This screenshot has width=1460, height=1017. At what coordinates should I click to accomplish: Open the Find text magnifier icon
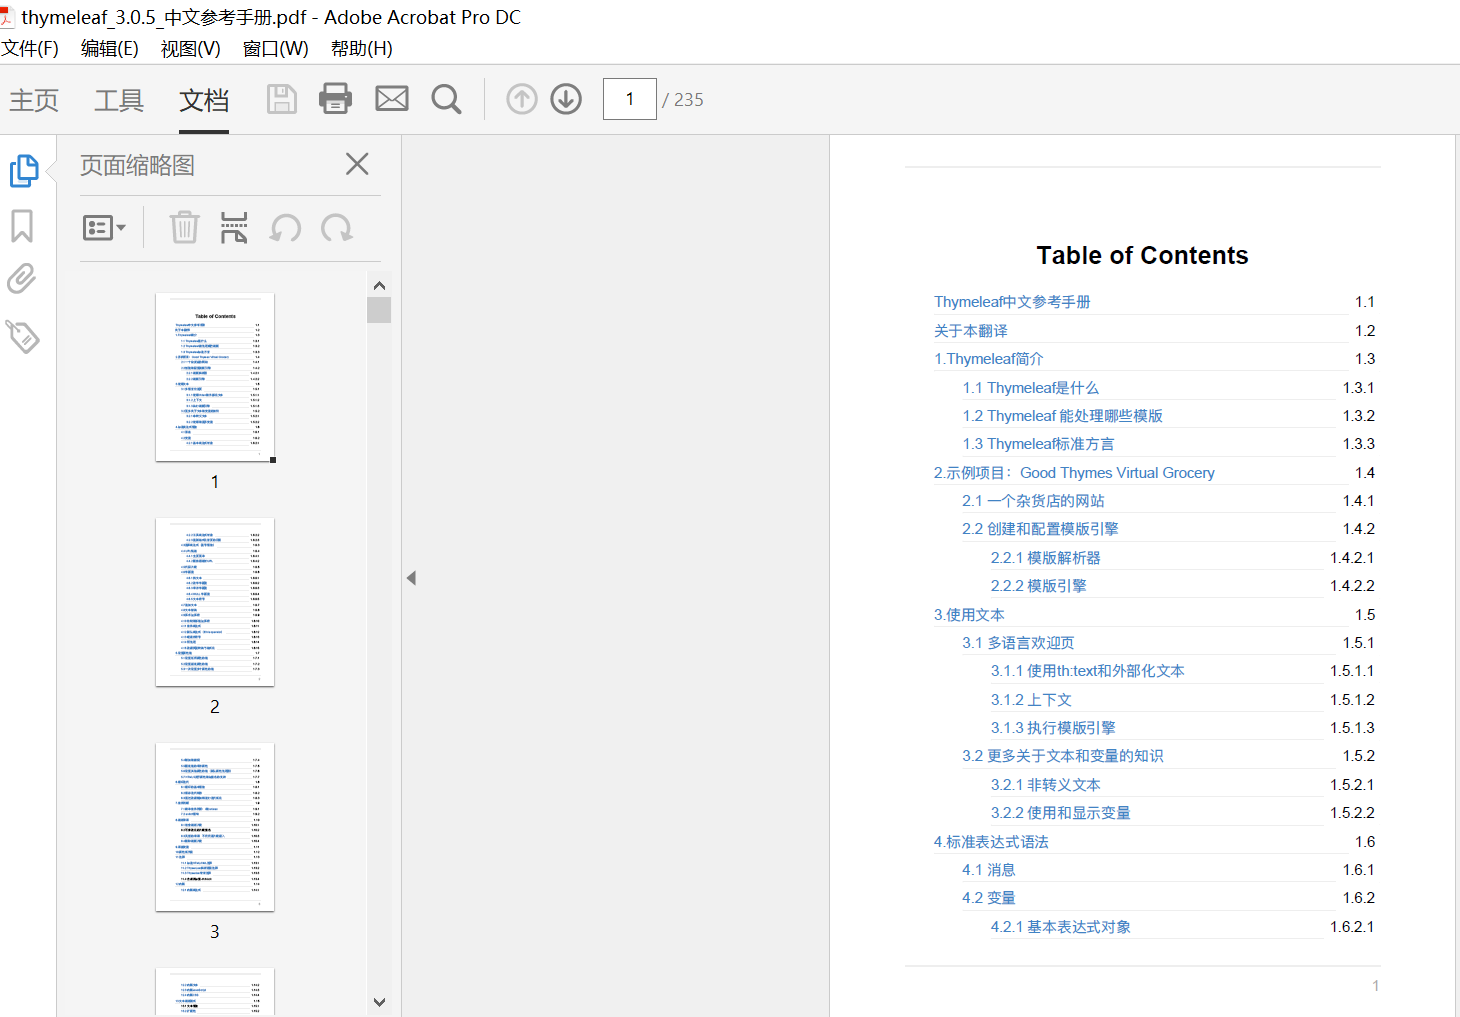tap(446, 99)
